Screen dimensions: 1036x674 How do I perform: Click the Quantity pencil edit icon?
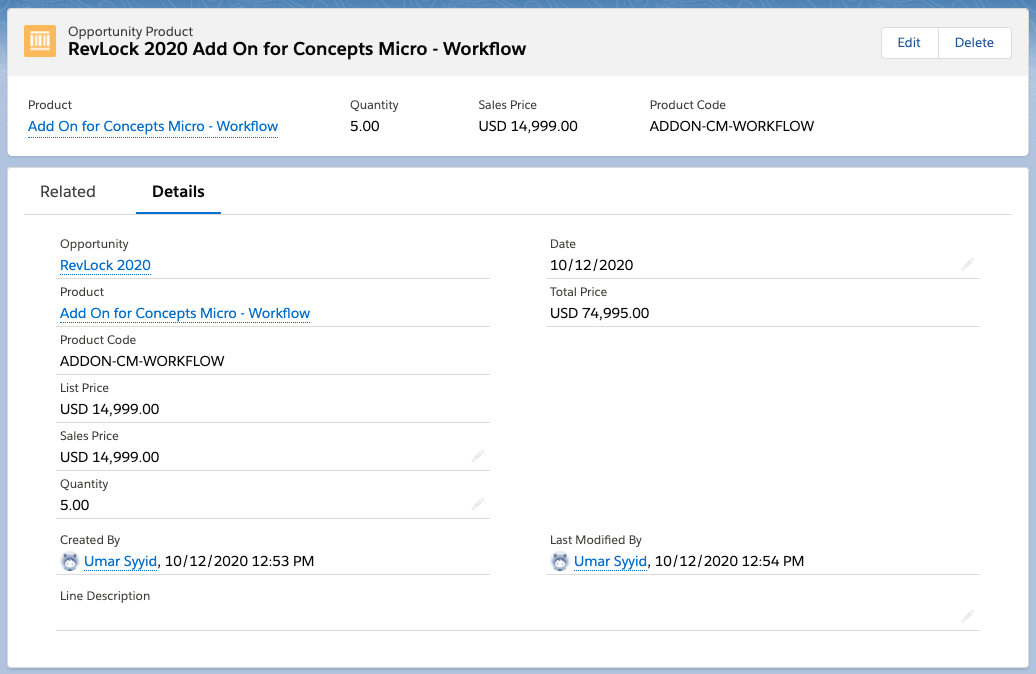[x=478, y=504]
